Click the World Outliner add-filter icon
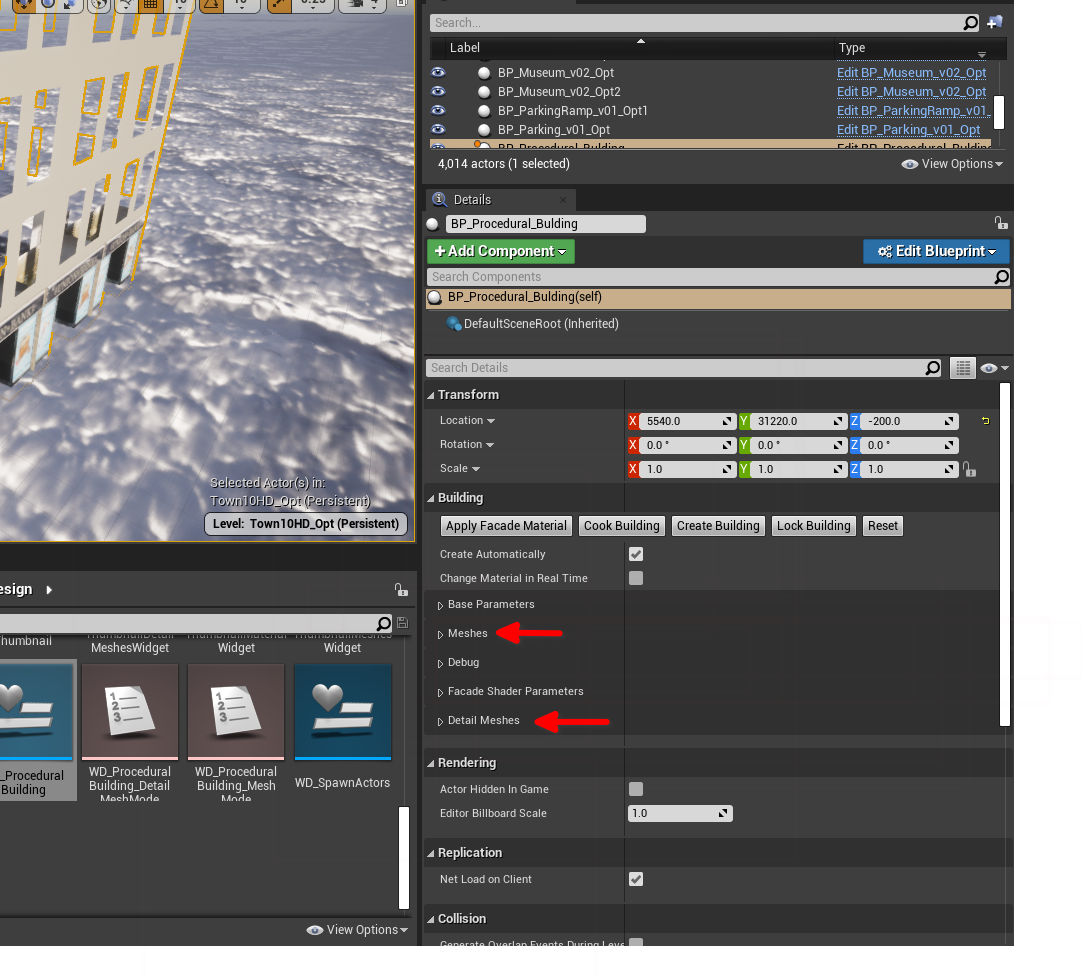Image resolution: width=1082 pixels, height=977 pixels. (994, 22)
